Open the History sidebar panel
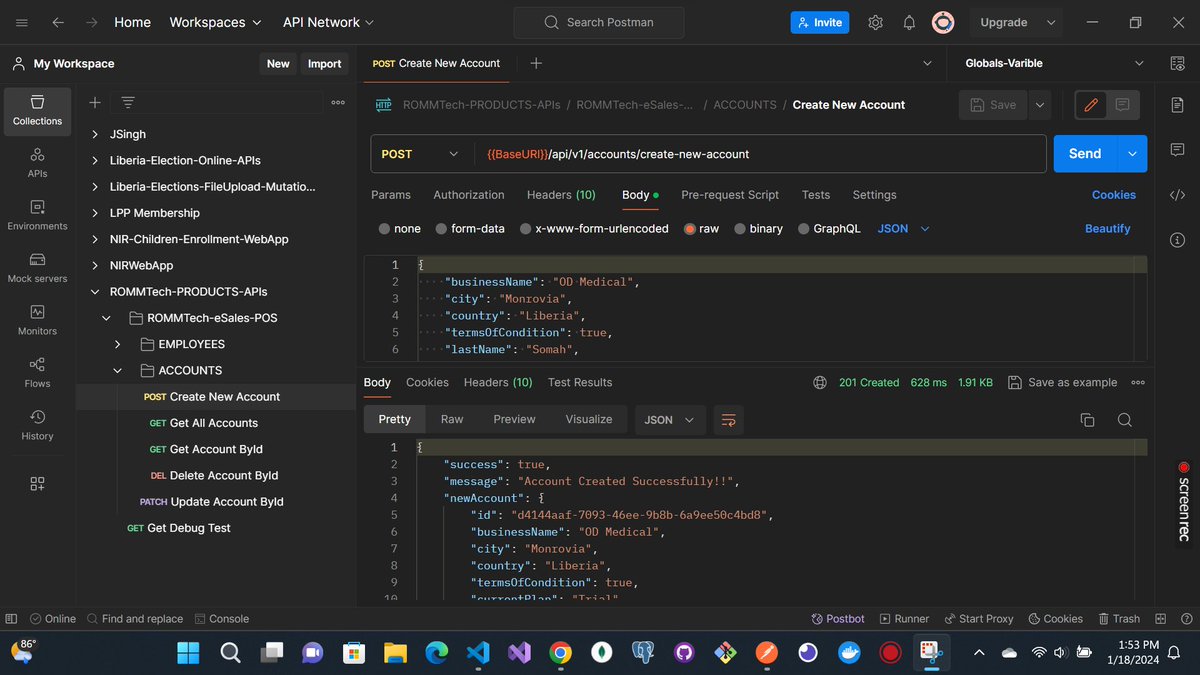The width and height of the screenshot is (1200, 675). click(x=37, y=425)
